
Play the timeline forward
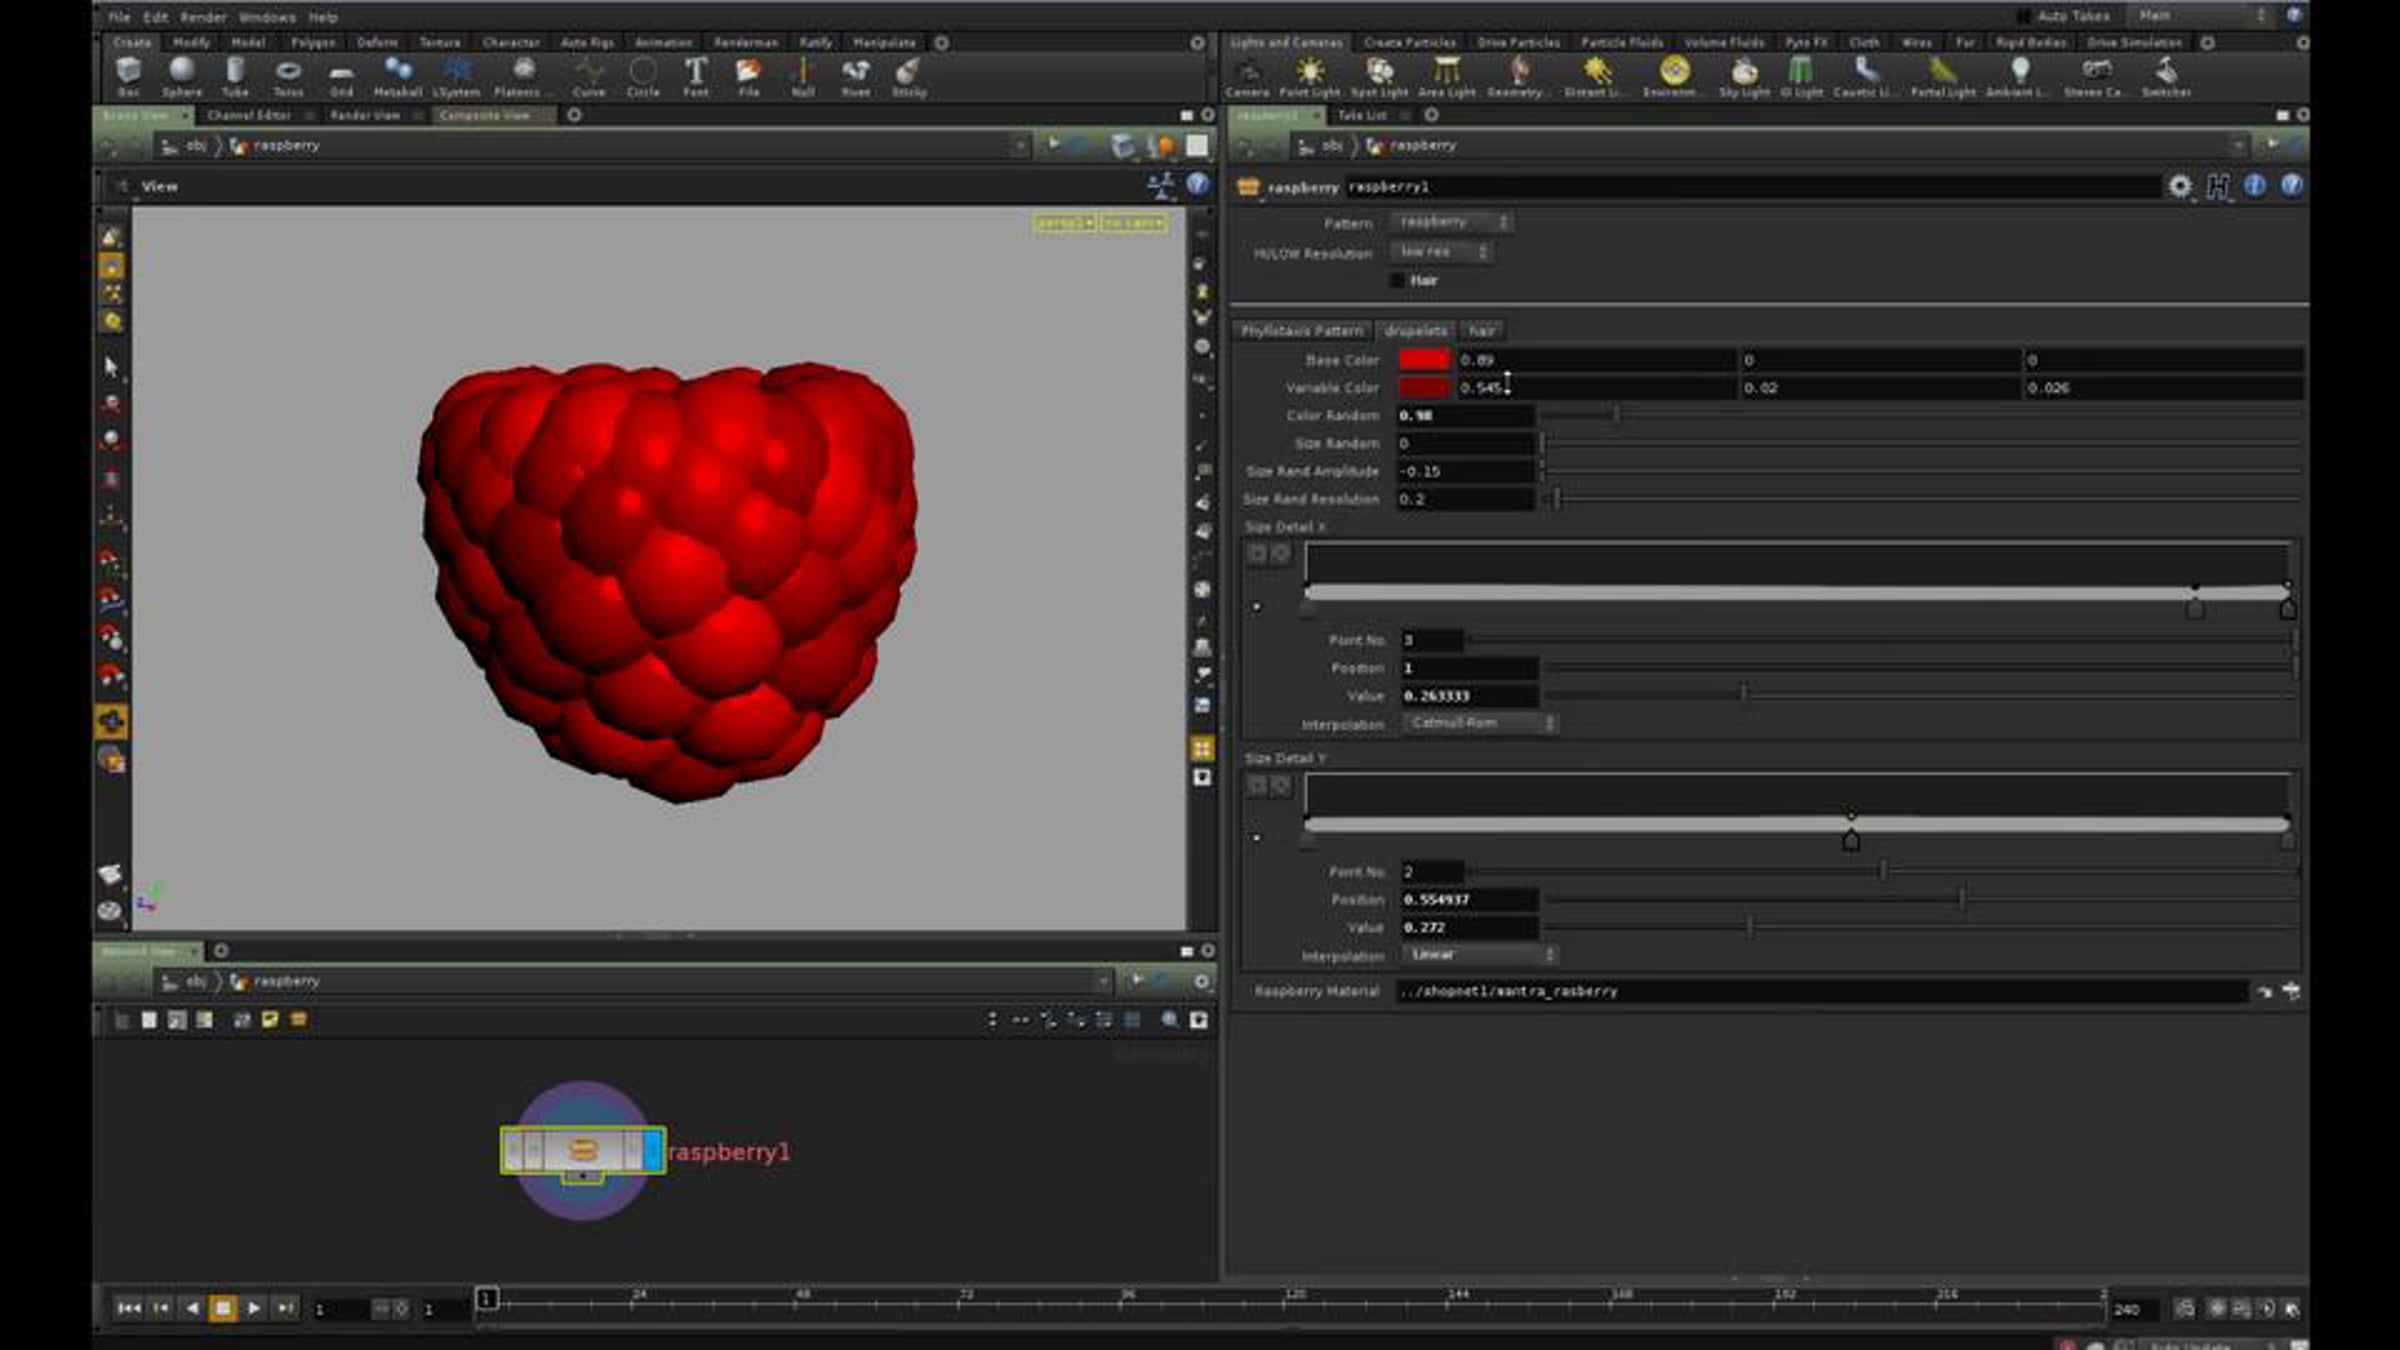pyautogui.click(x=254, y=1308)
